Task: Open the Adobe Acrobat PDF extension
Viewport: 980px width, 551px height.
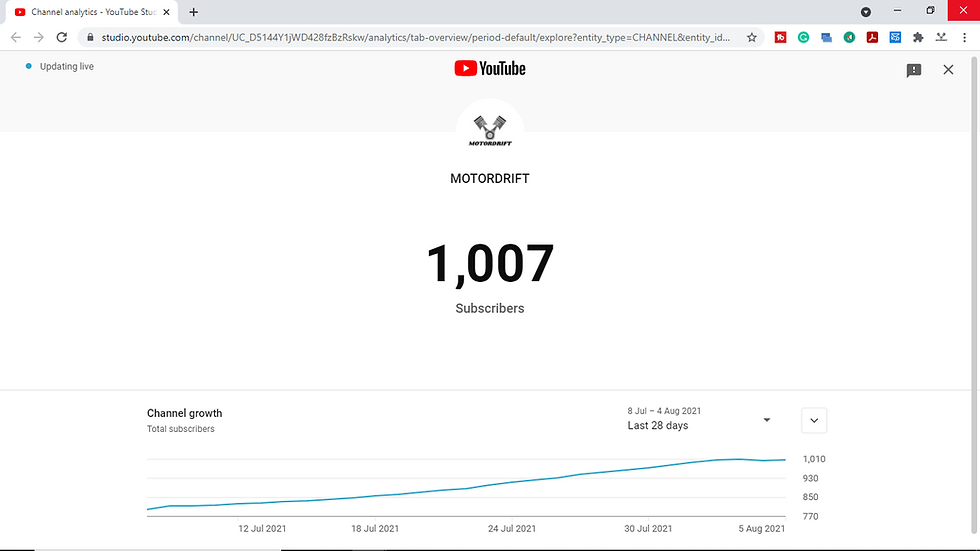Action: click(872, 37)
